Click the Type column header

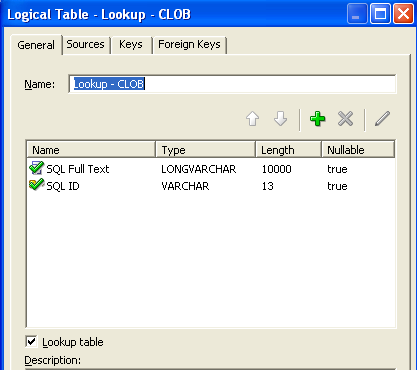206,150
